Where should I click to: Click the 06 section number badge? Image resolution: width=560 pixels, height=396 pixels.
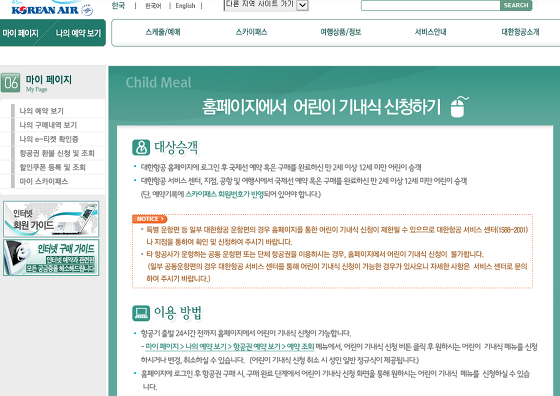pos(10,82)
